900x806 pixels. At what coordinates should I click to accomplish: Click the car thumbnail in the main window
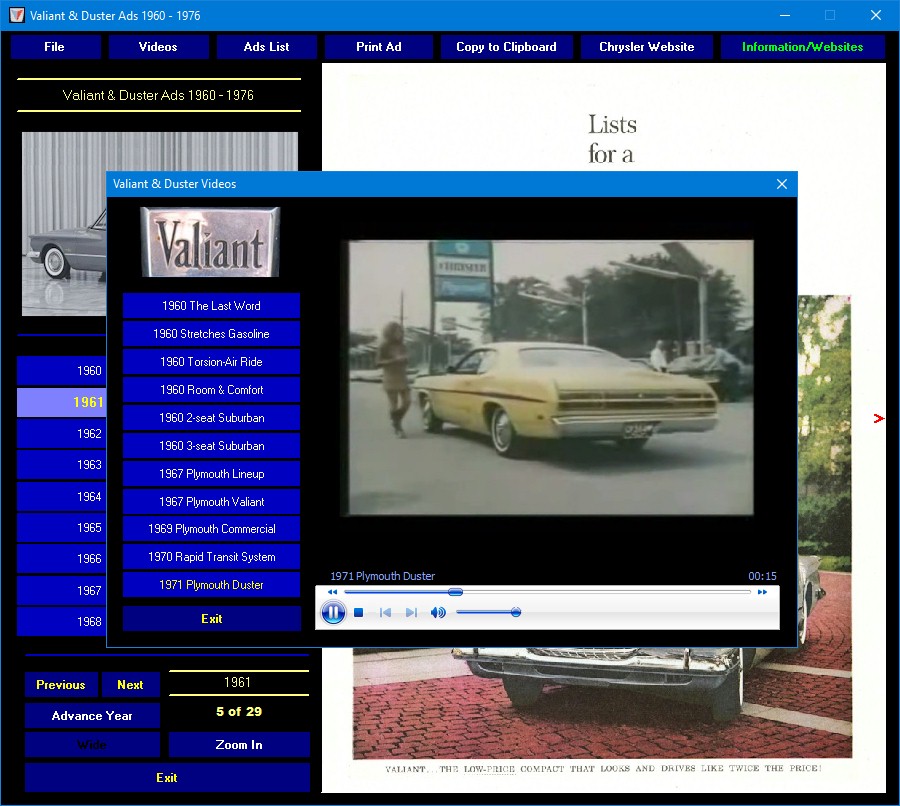(64, 224)
